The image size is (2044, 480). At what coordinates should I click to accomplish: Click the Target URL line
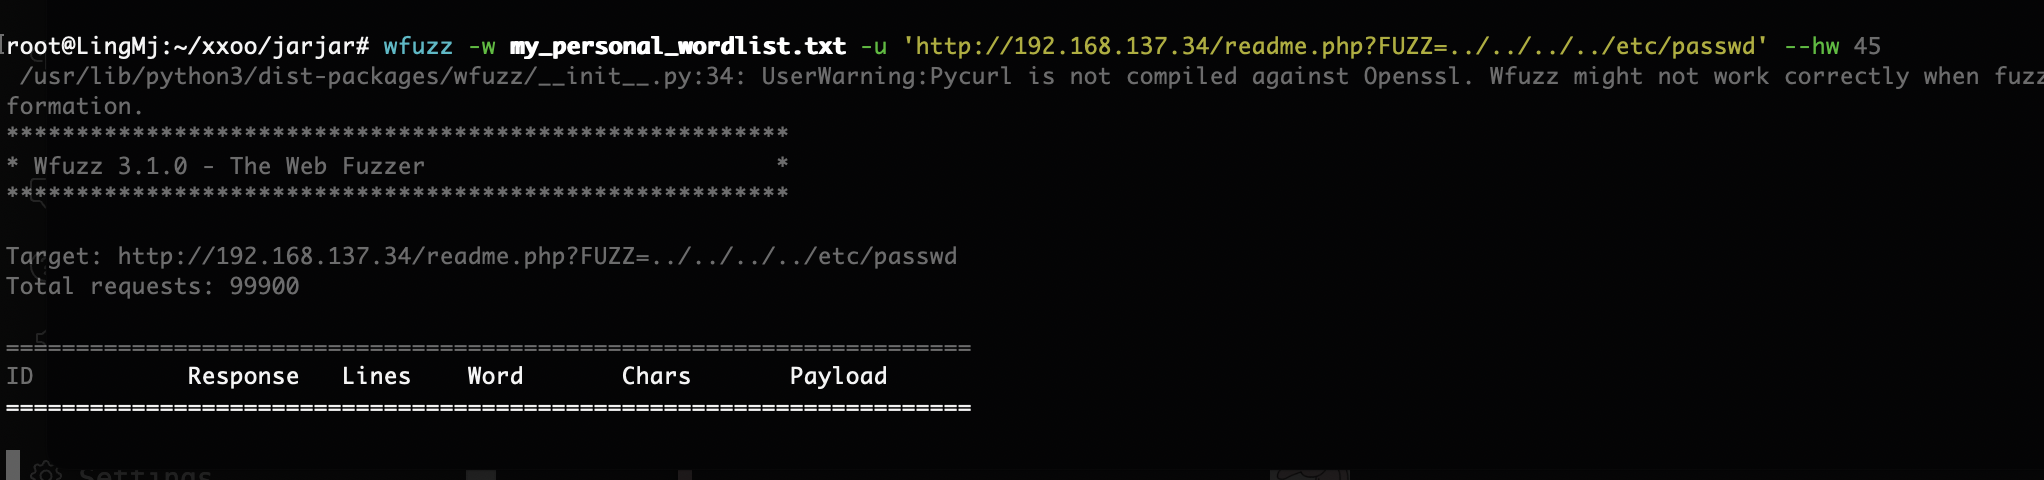click(481, 256)
